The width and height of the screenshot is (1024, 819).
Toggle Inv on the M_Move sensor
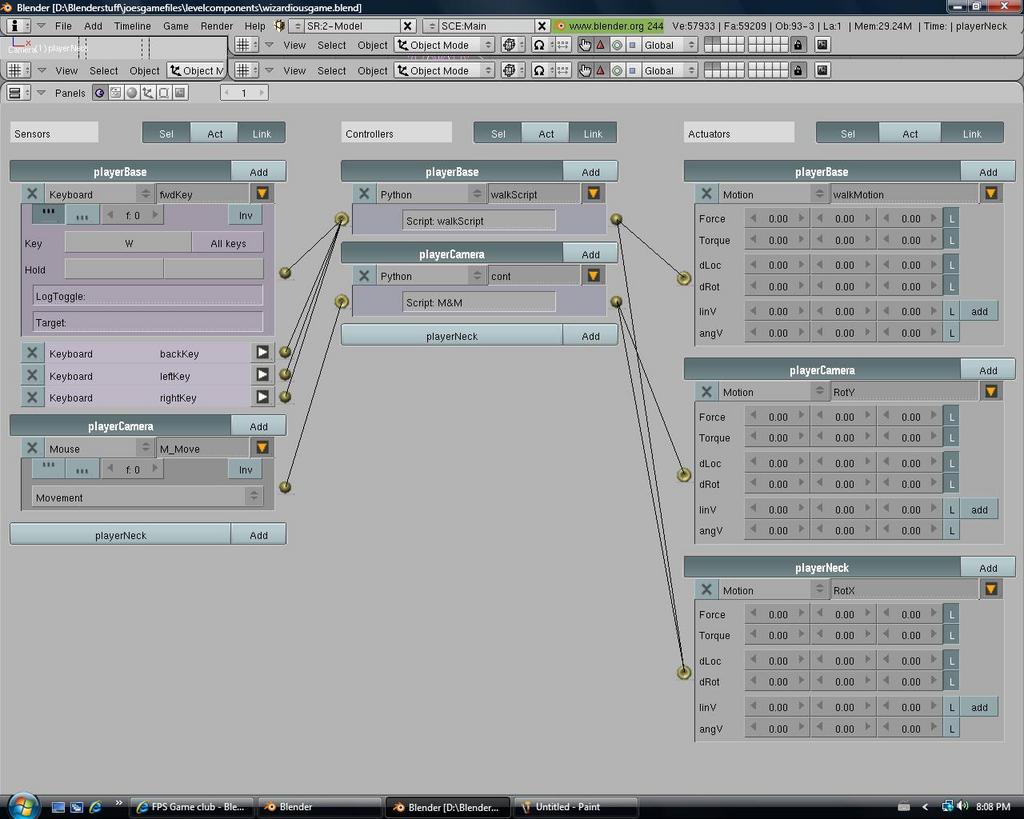pyautogui.click(x=246, y=470)
